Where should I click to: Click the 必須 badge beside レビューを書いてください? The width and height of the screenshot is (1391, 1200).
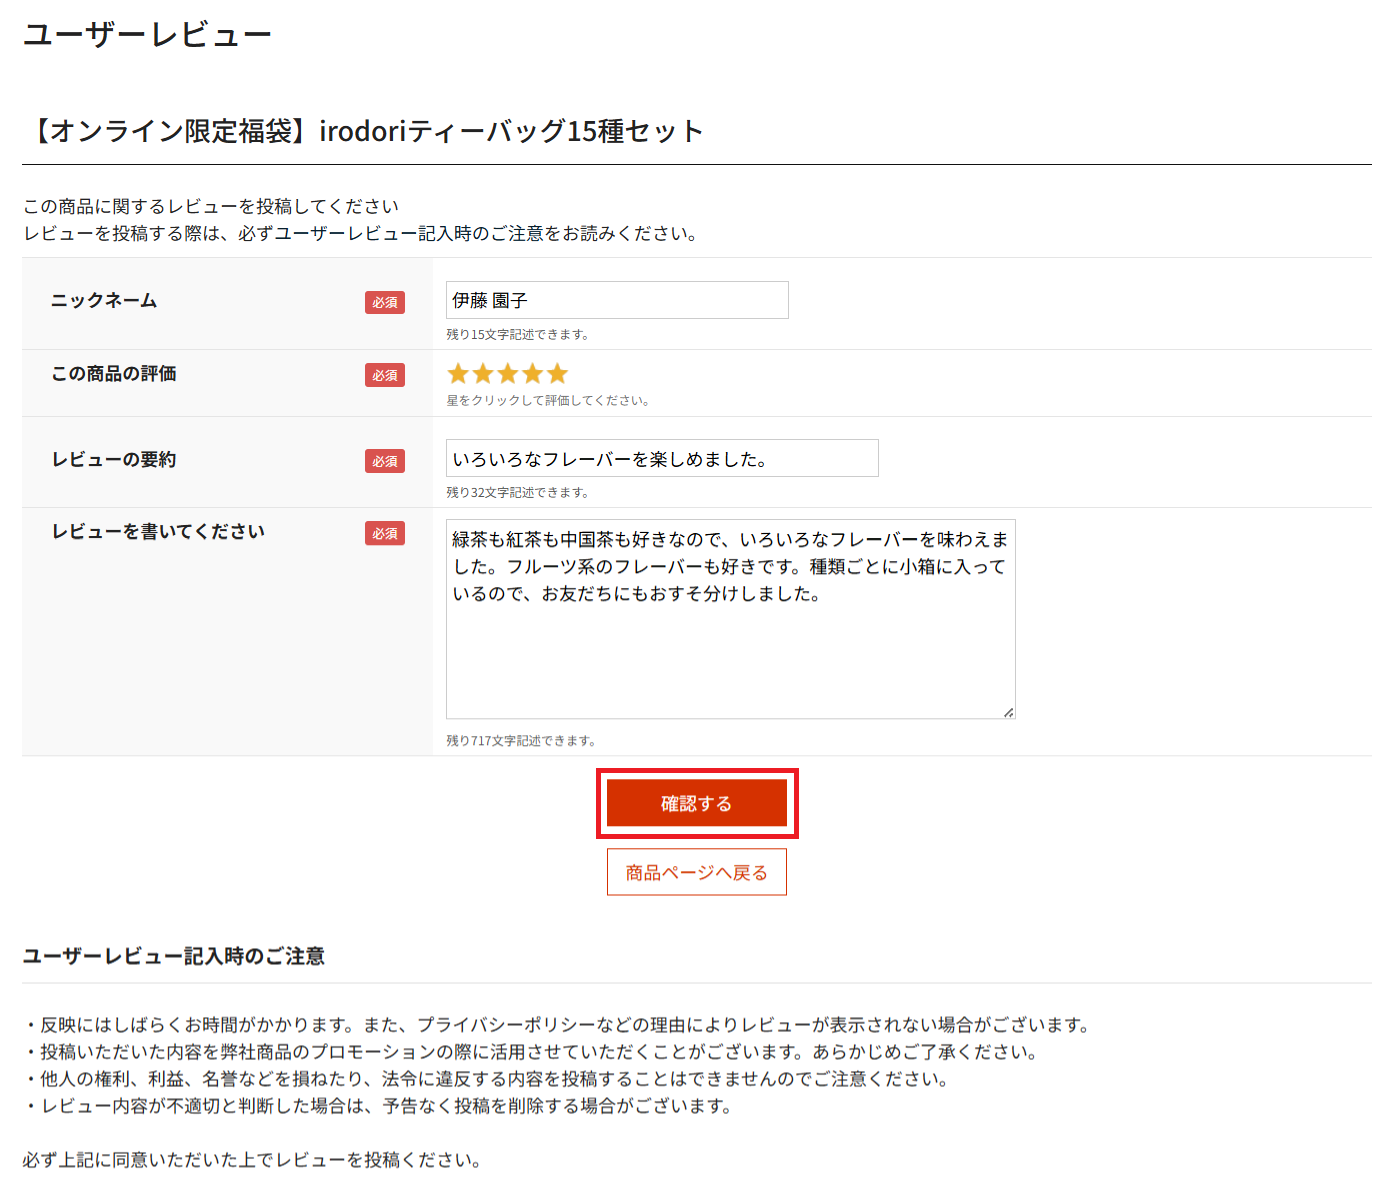click(x=385, y=533)
